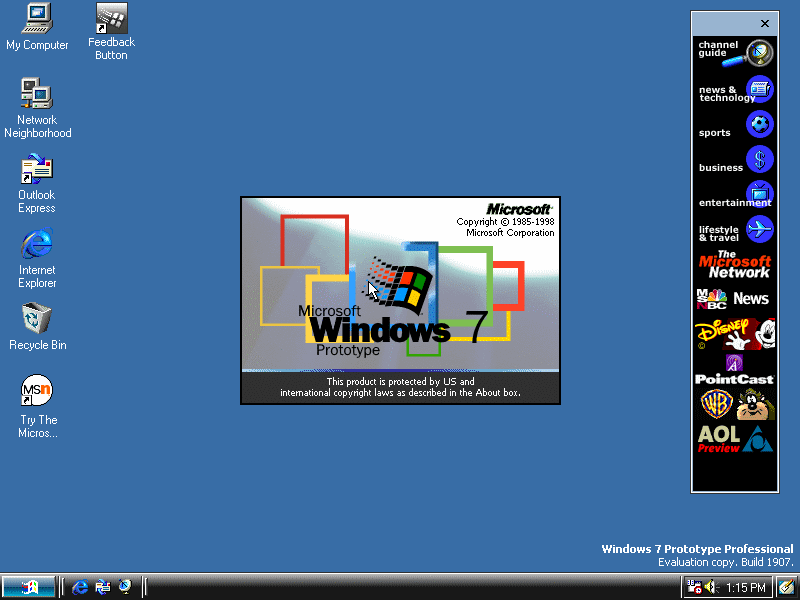Open the Try The Microsoft Network shortcut

37,407
